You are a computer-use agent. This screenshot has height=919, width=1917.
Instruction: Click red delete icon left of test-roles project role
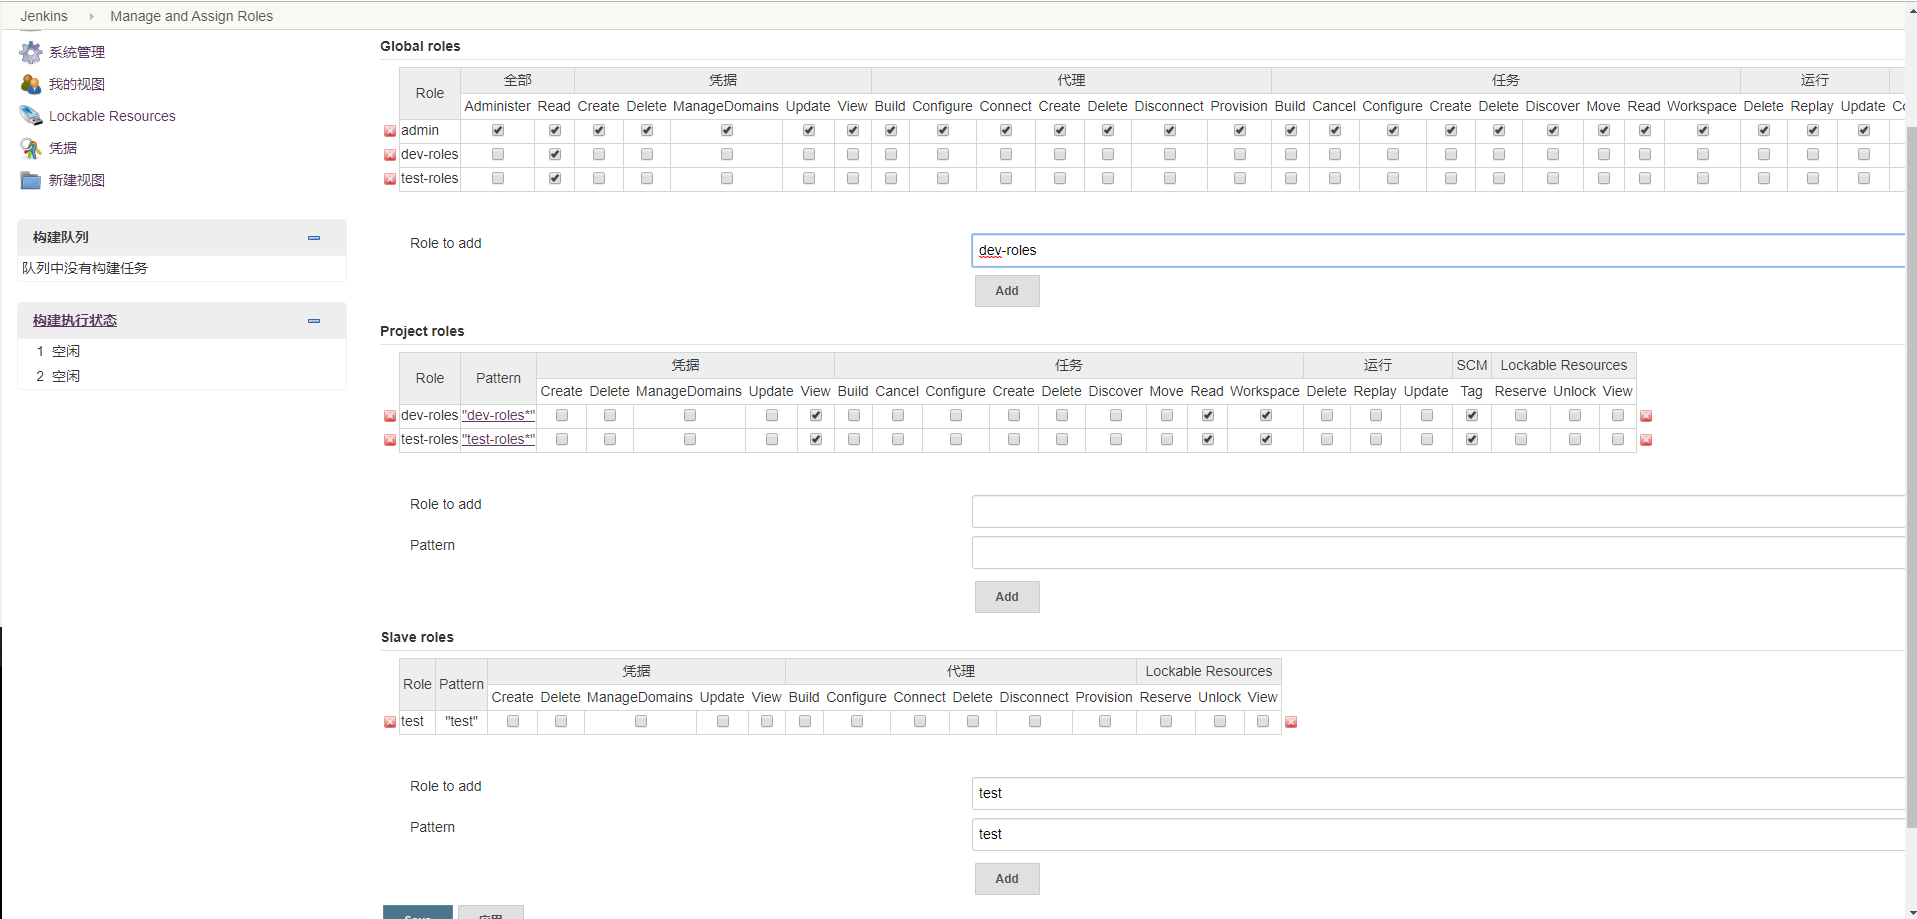[x=390, y=440]
